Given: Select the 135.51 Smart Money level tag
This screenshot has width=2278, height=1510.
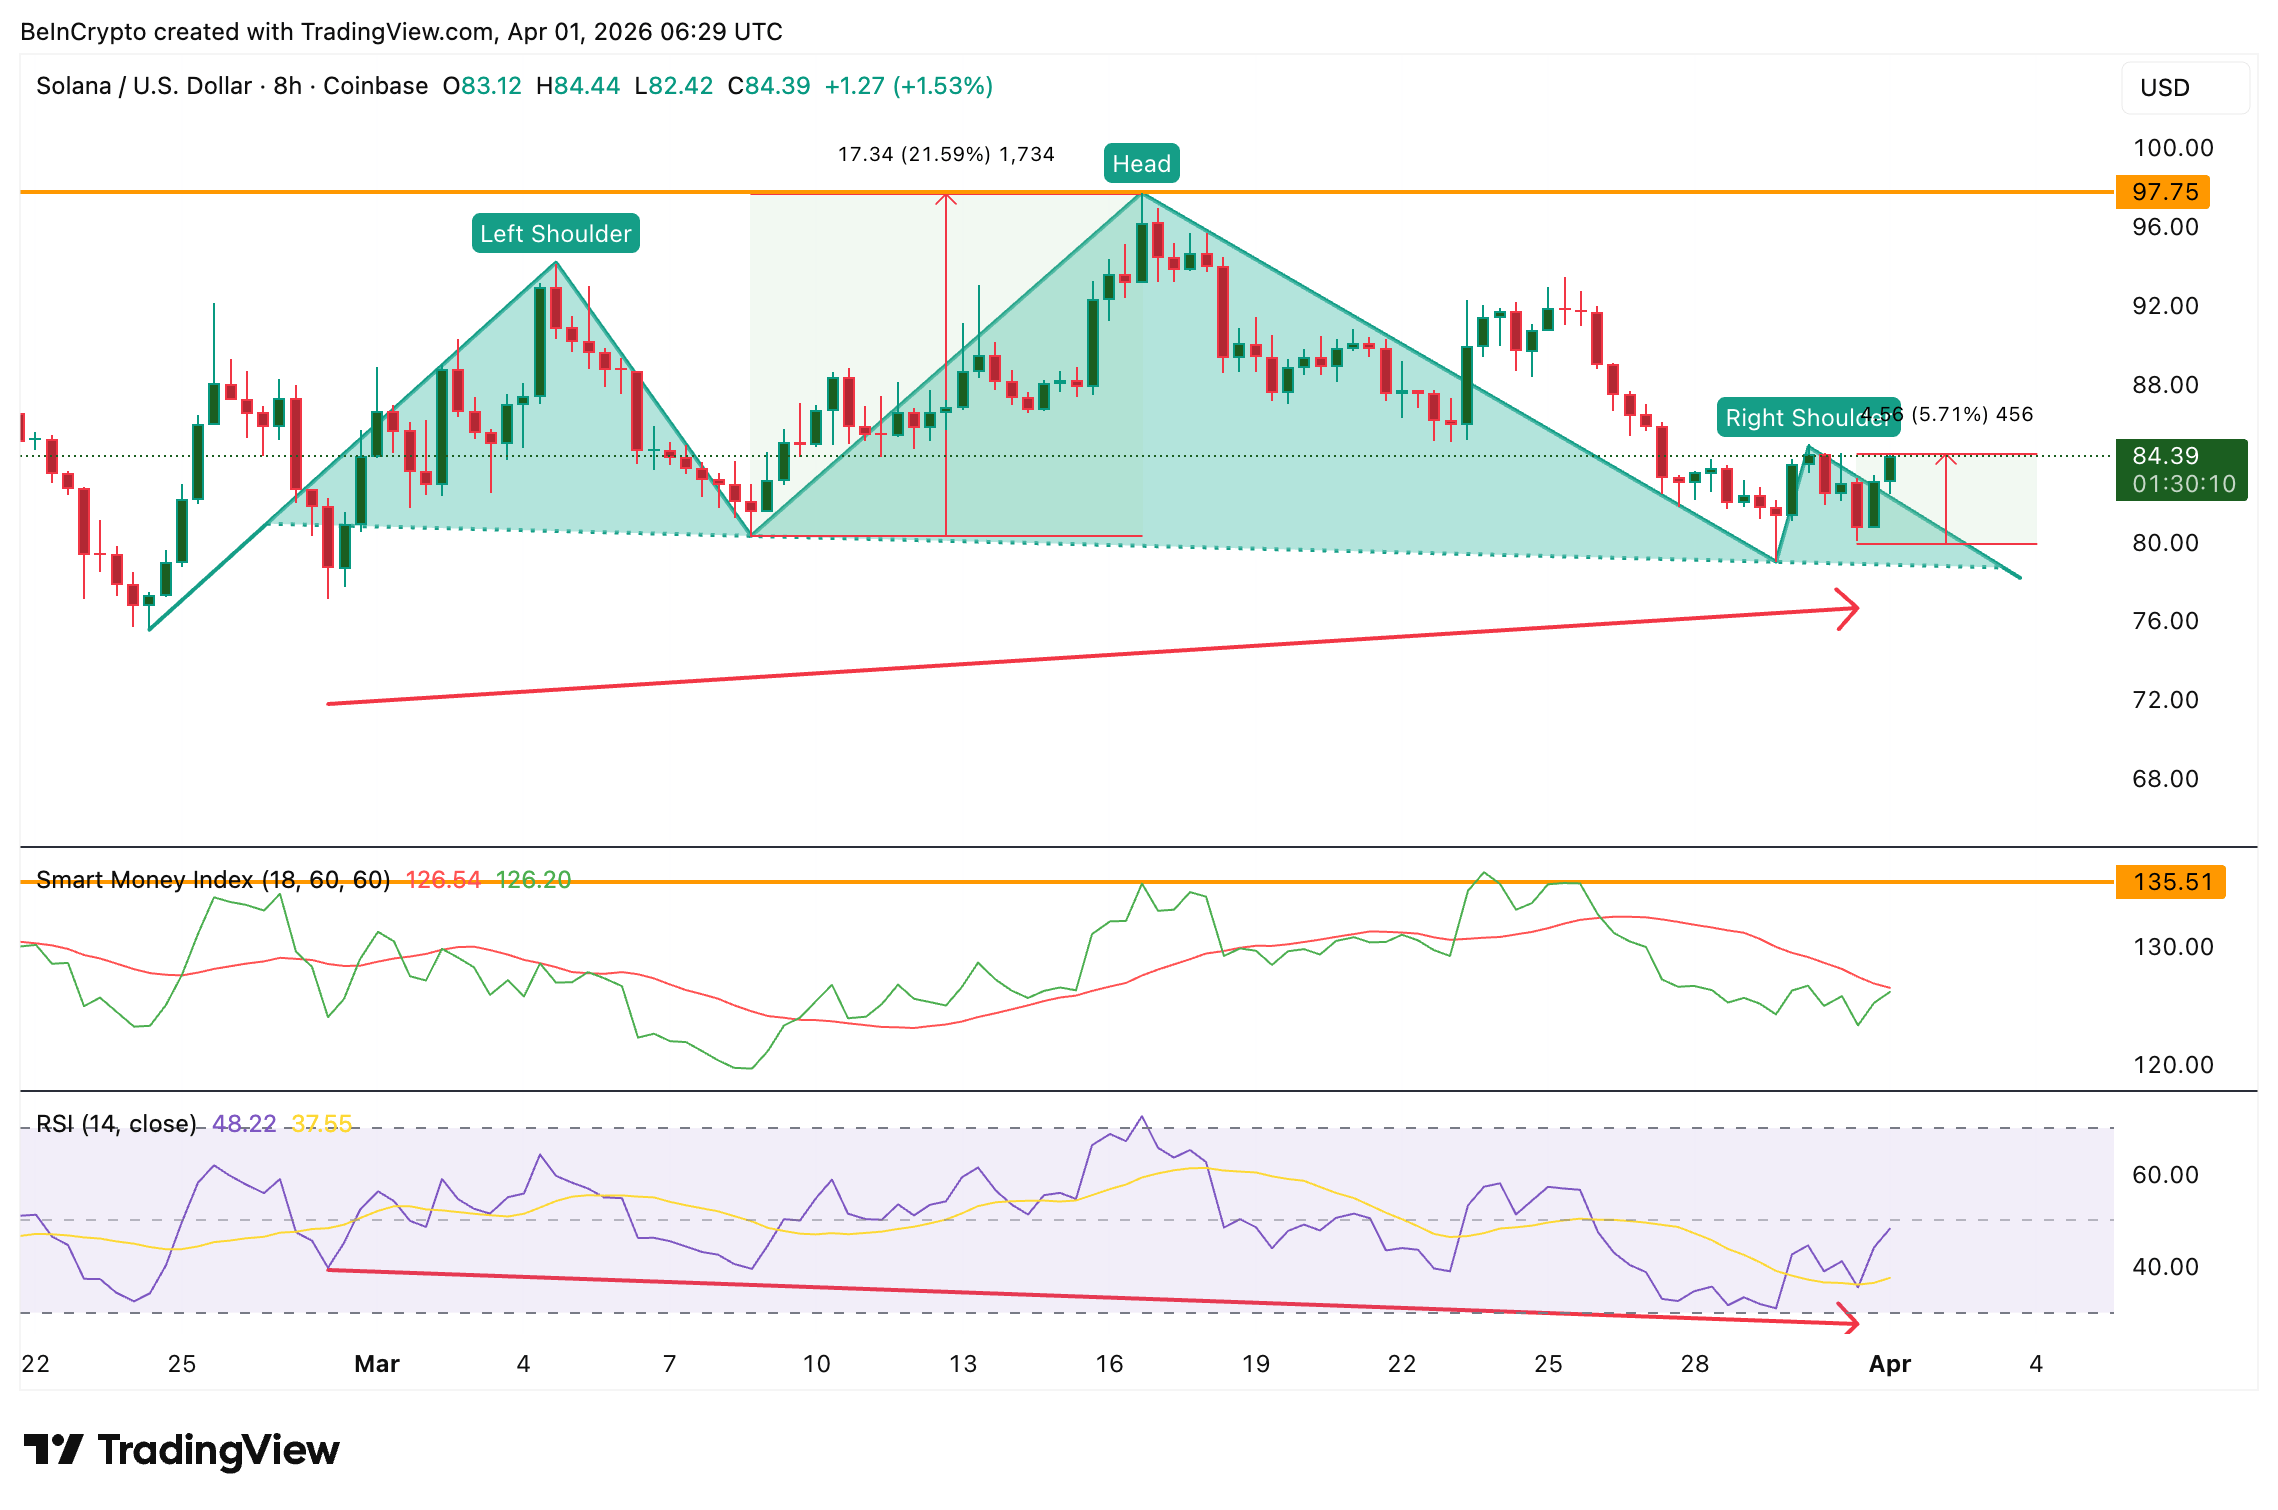Looking at the screenshot, I should point(2170,884).
